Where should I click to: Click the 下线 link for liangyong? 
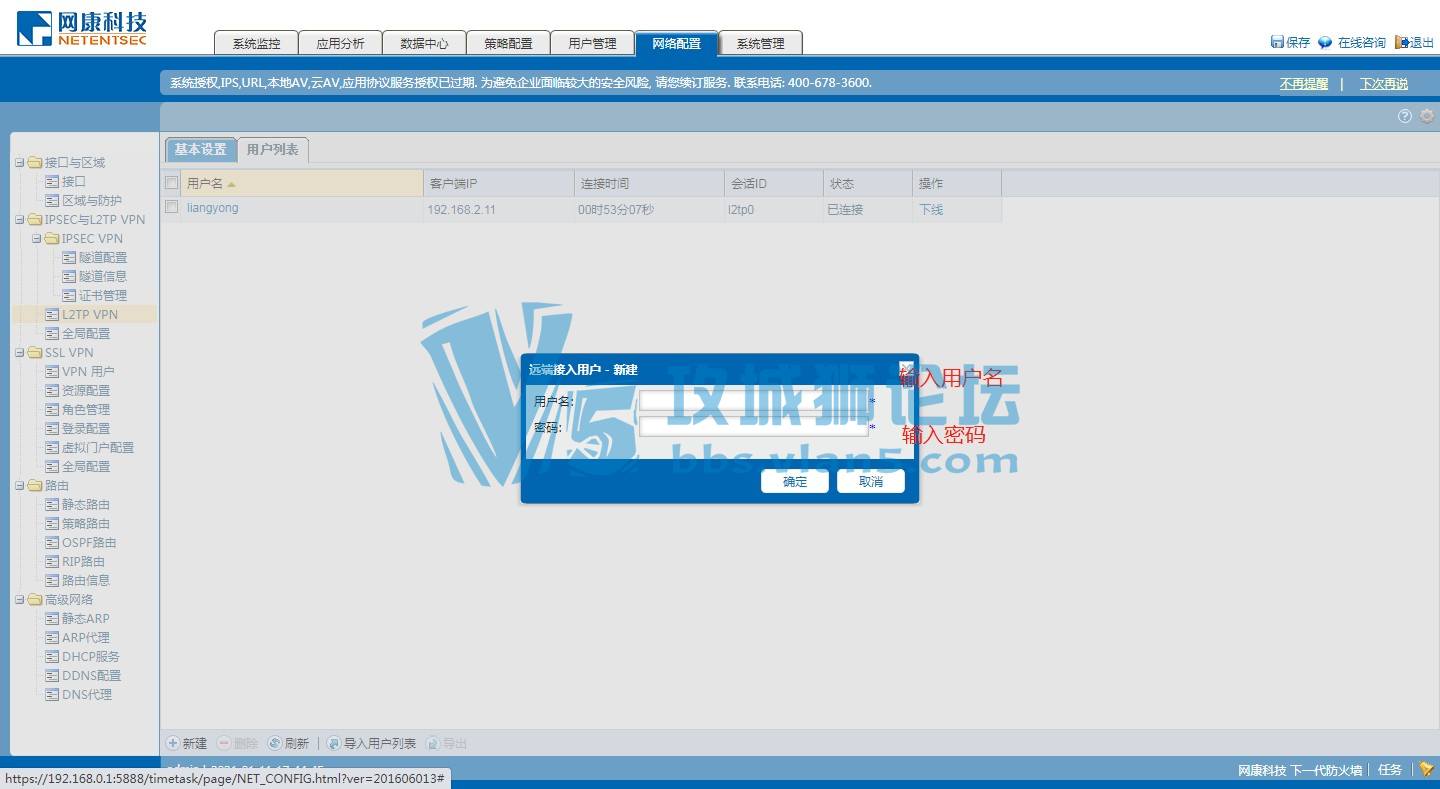click(931, 210)
